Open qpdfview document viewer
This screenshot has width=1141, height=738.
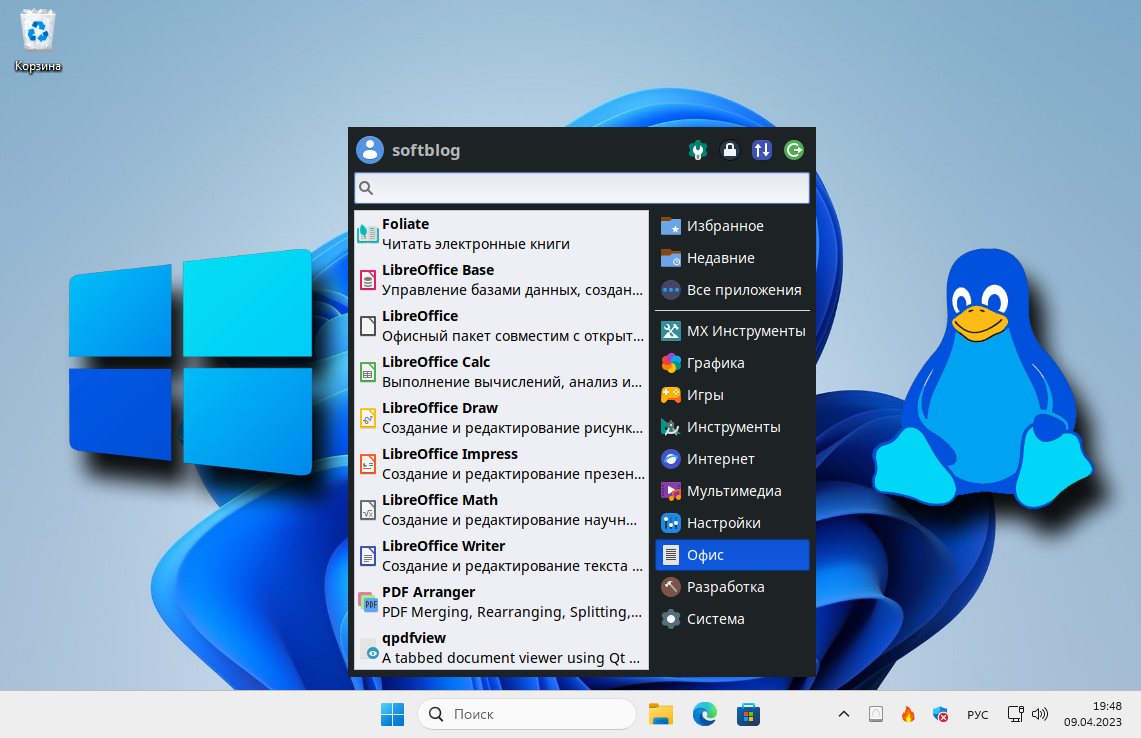(501, 647)
